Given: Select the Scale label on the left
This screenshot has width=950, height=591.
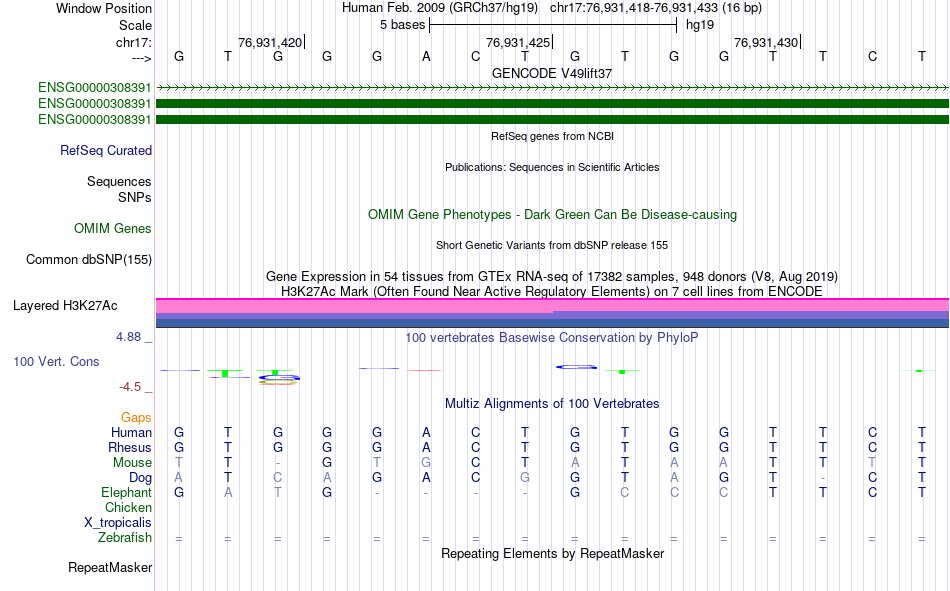Looking at the screenshot, I should (x=135, y=25).
